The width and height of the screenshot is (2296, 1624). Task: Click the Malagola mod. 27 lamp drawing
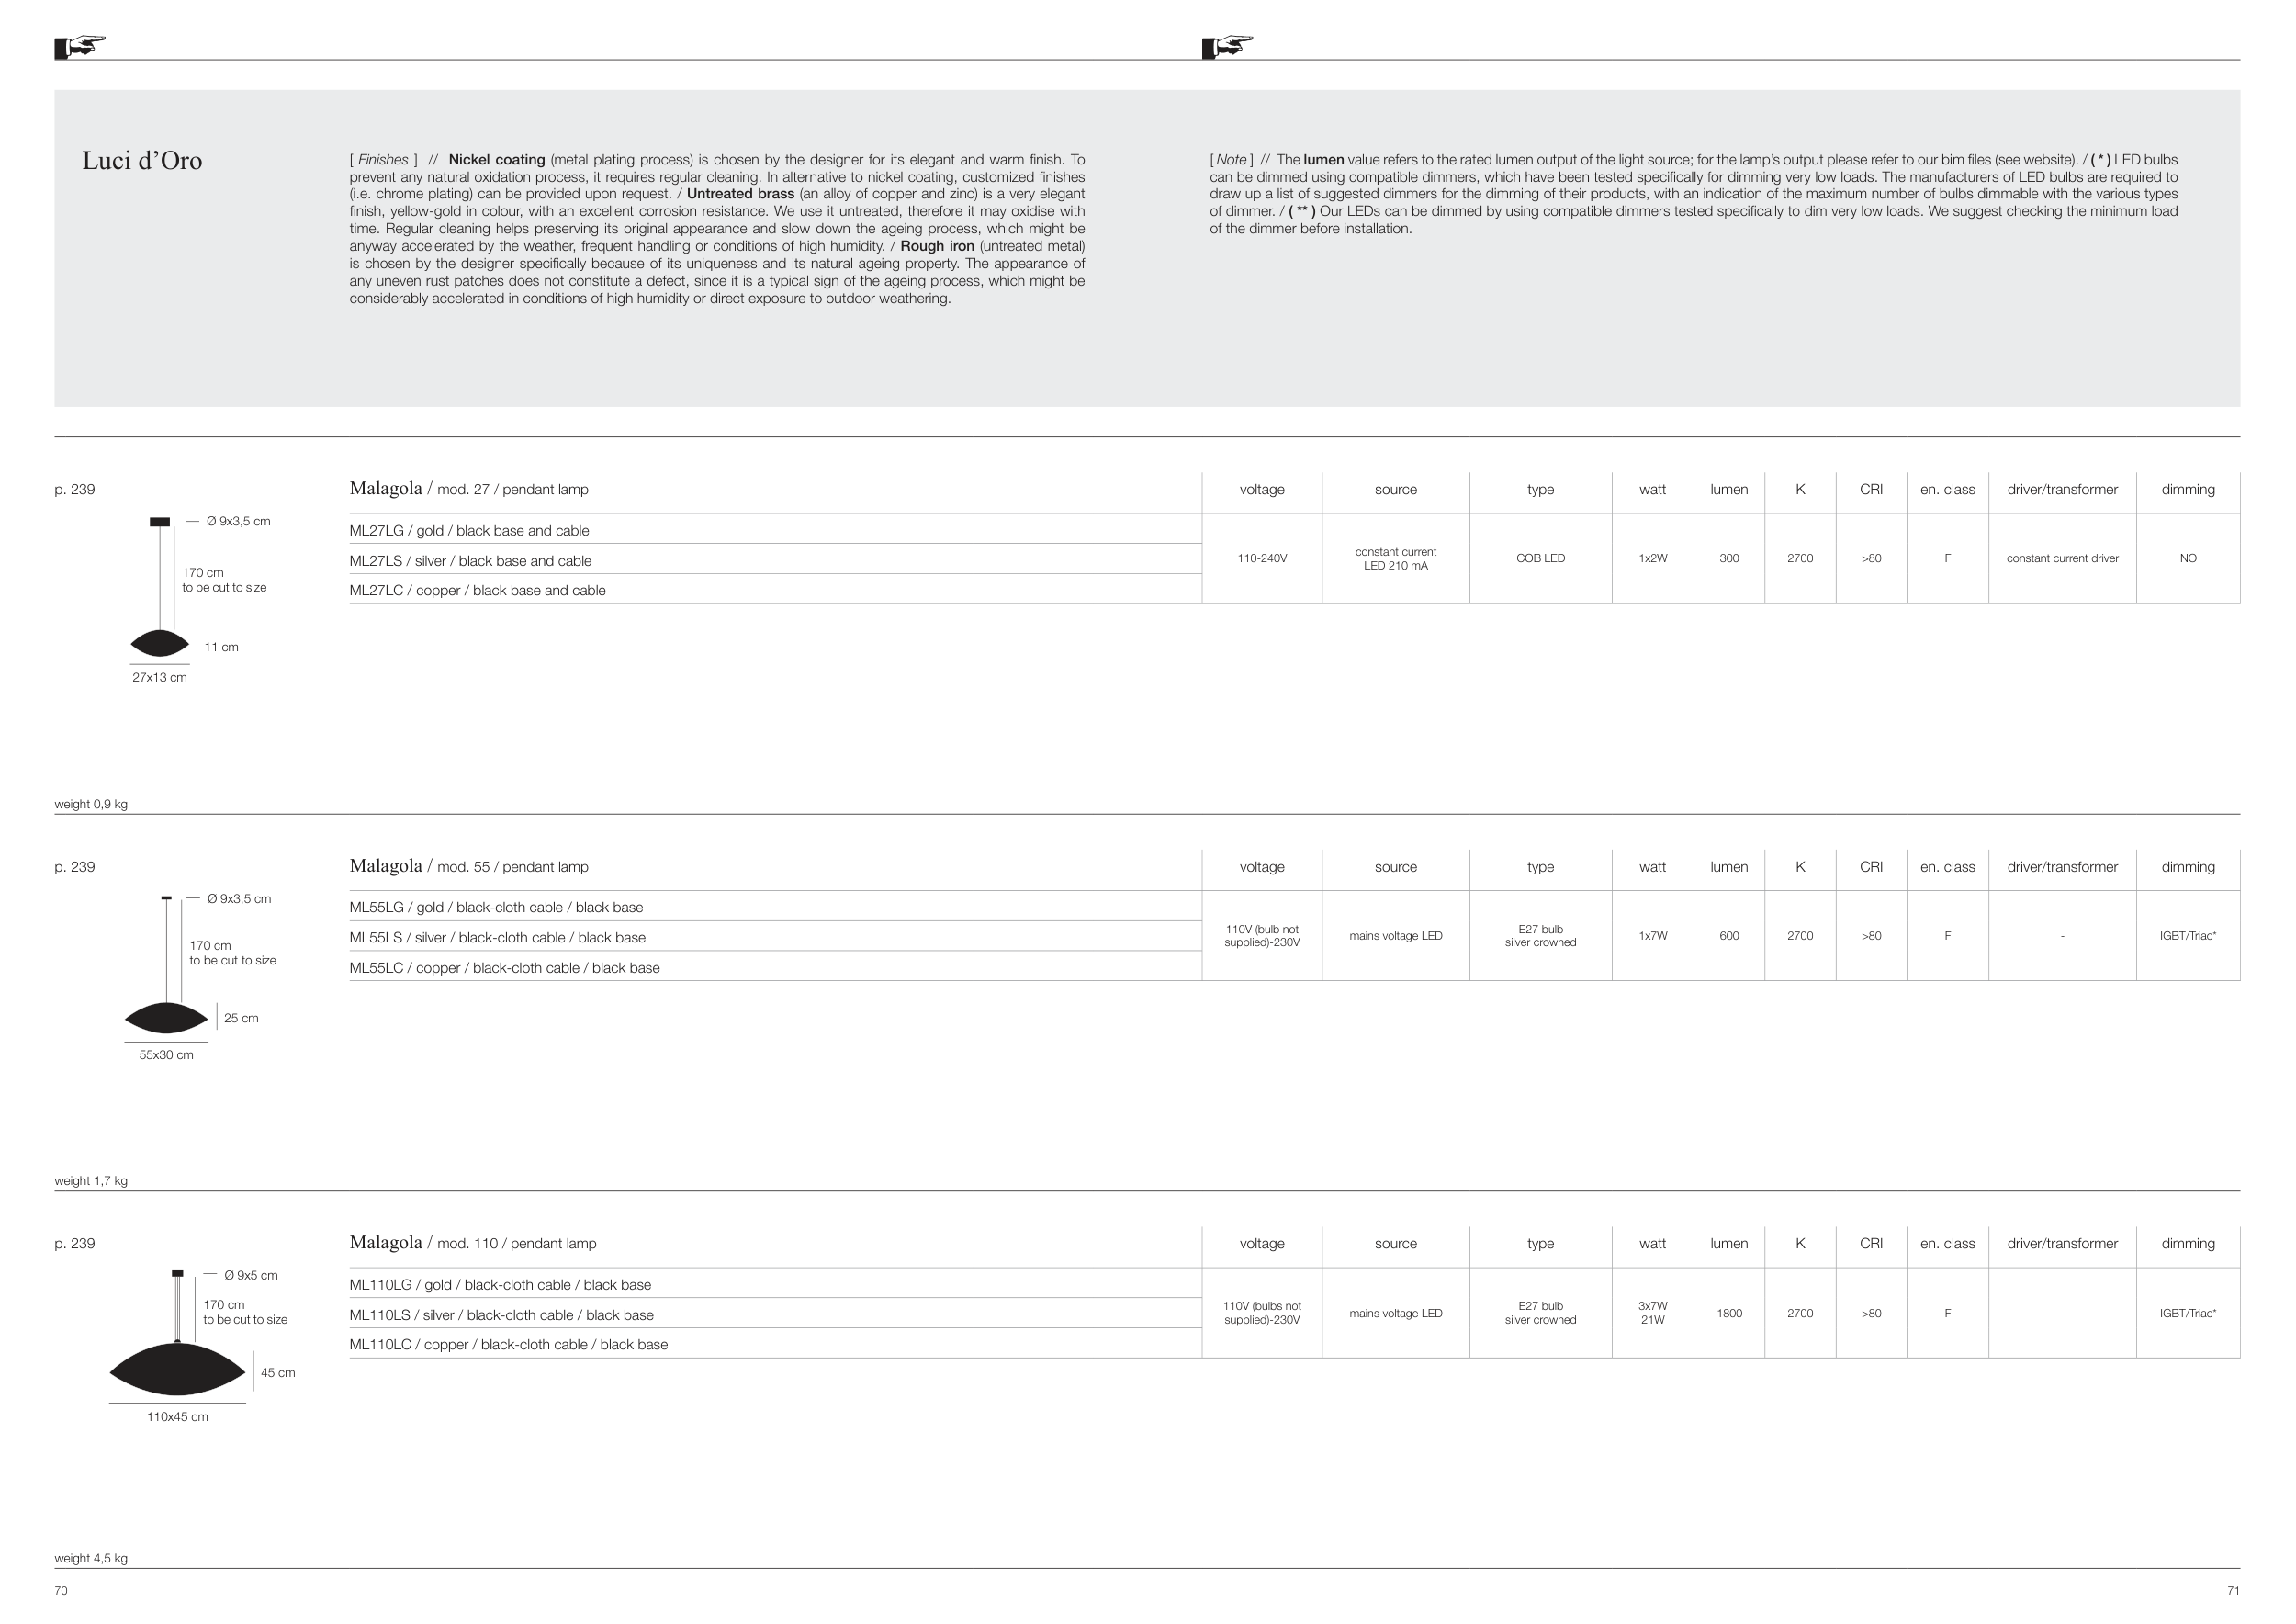(x=159, y=642)
